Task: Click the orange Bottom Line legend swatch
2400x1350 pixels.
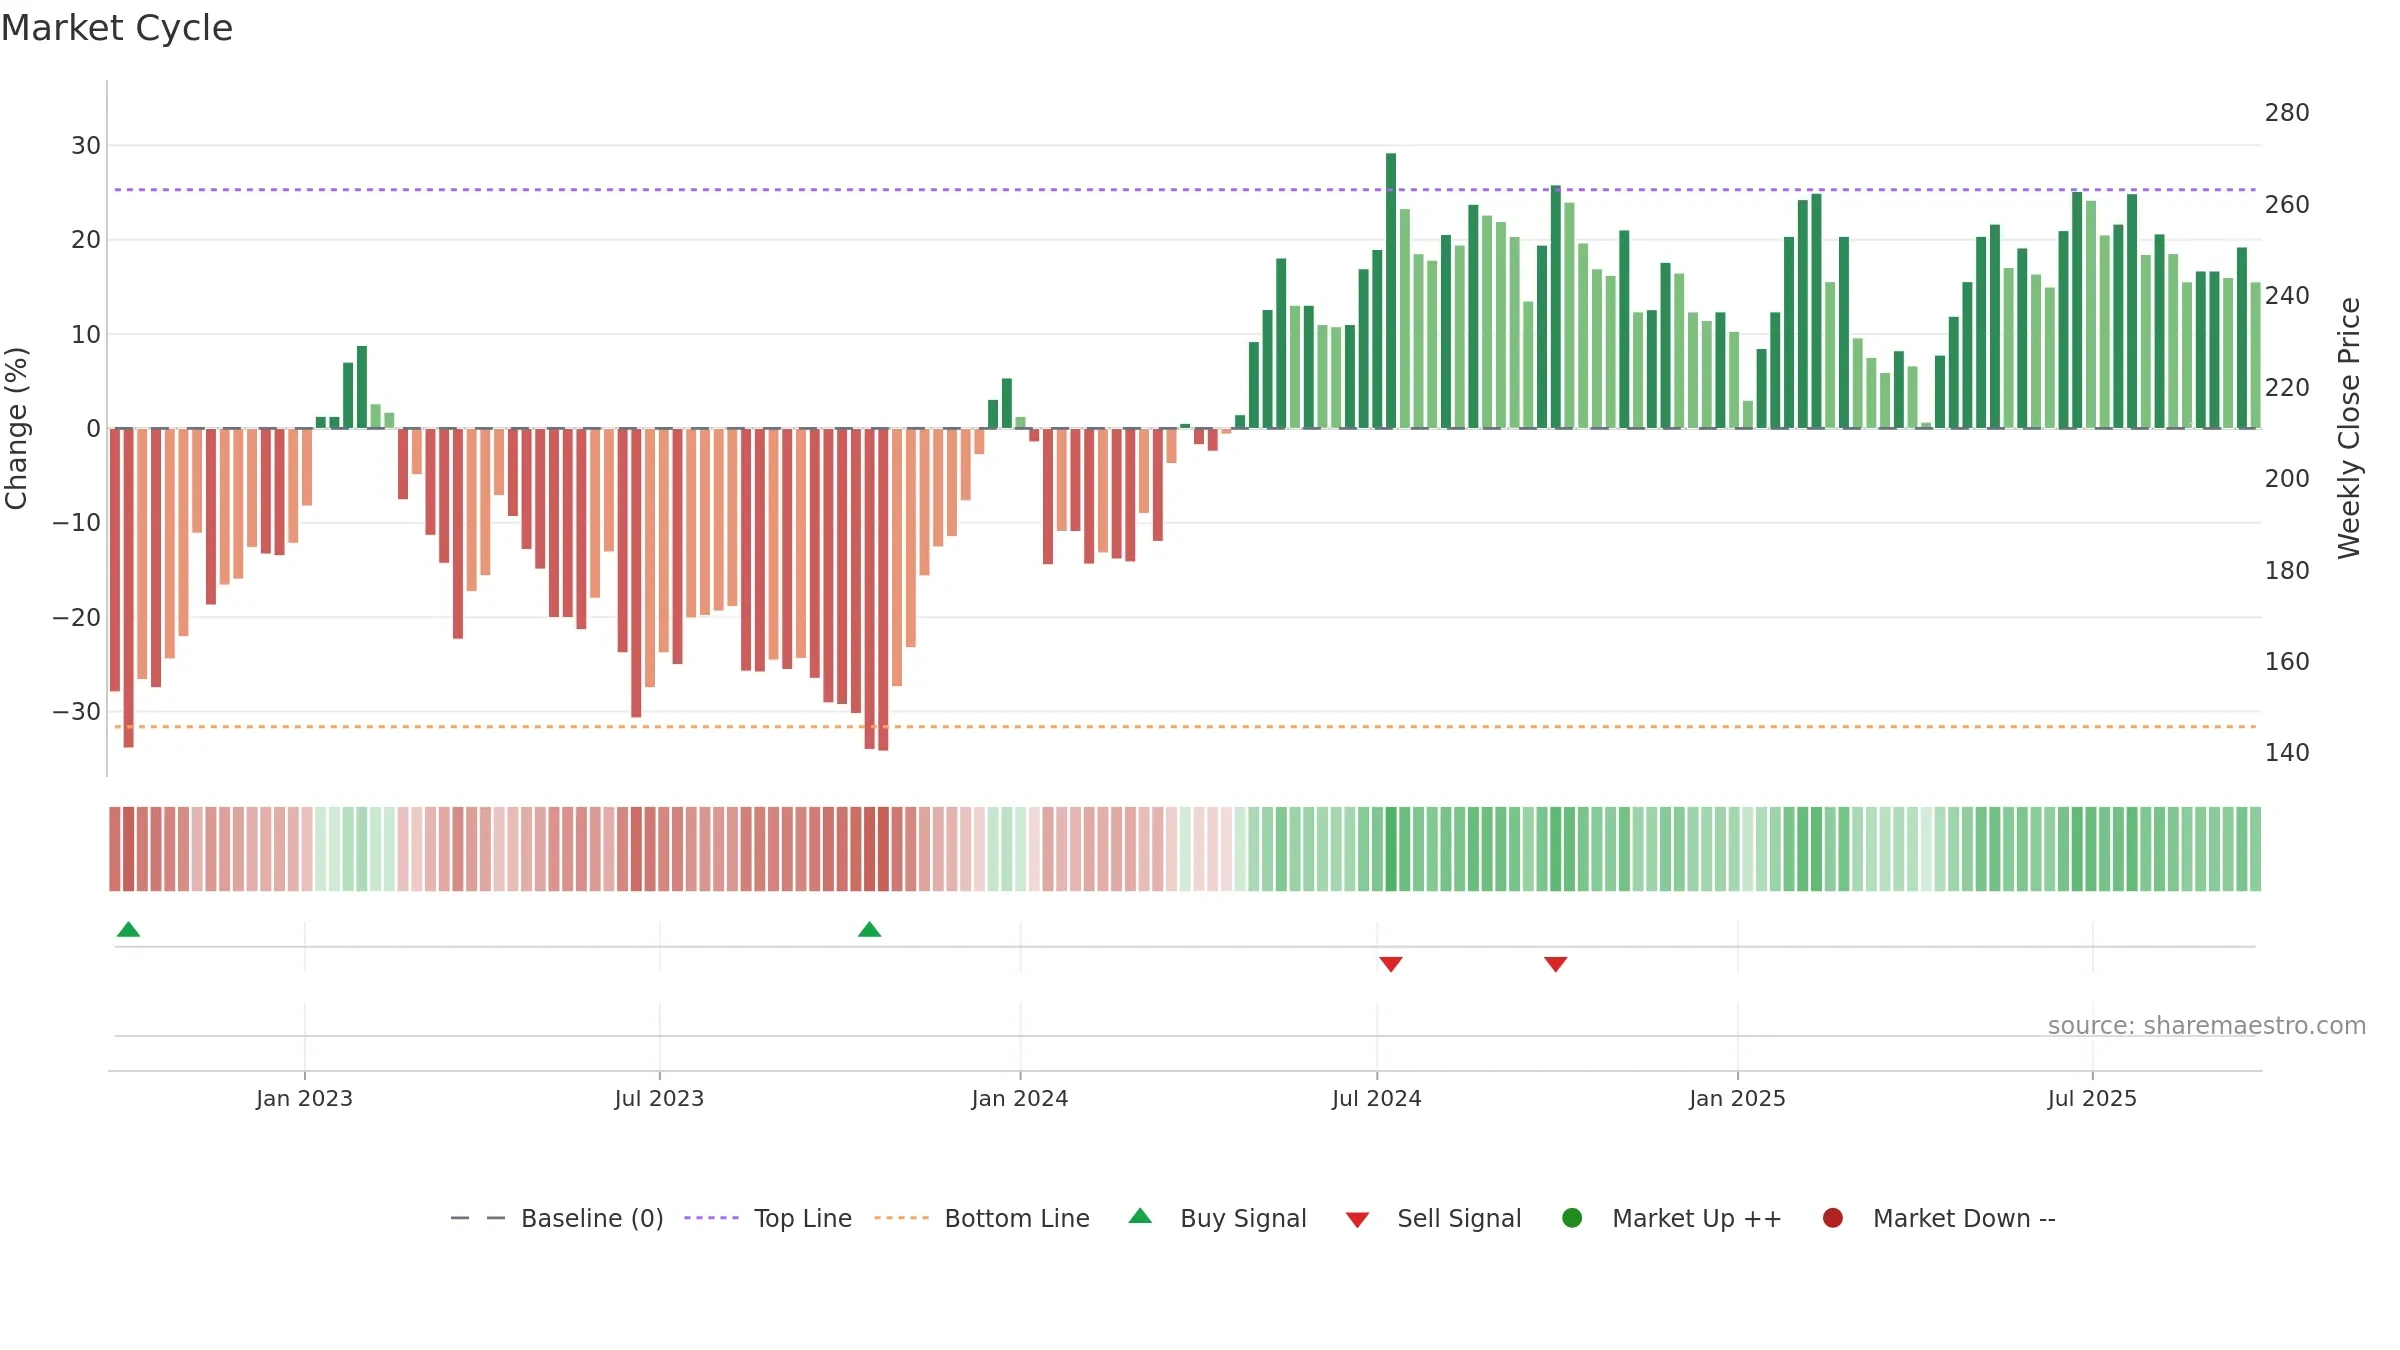Action: click(x=901, y=1218)
